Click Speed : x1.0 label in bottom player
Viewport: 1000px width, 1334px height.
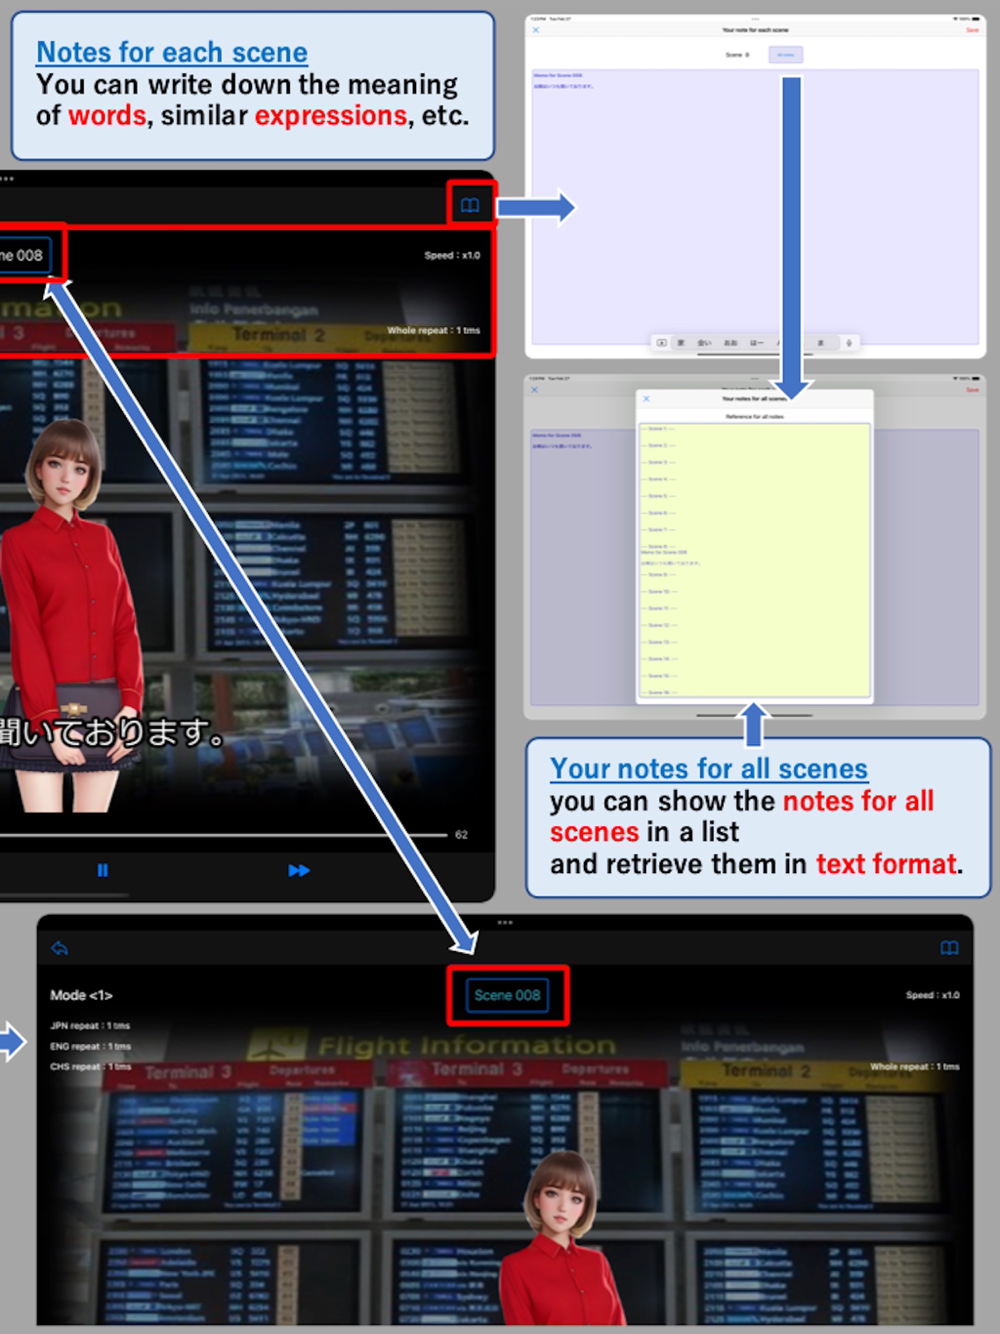(x=932, y=995)
